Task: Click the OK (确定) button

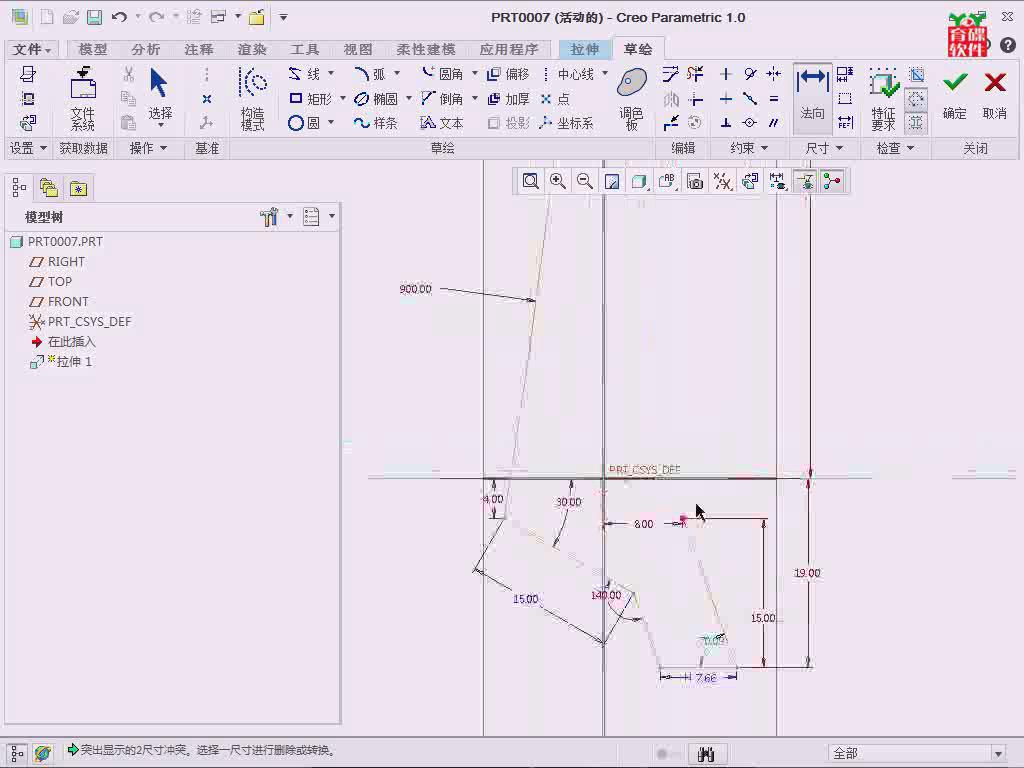Action: click(955, 95)
